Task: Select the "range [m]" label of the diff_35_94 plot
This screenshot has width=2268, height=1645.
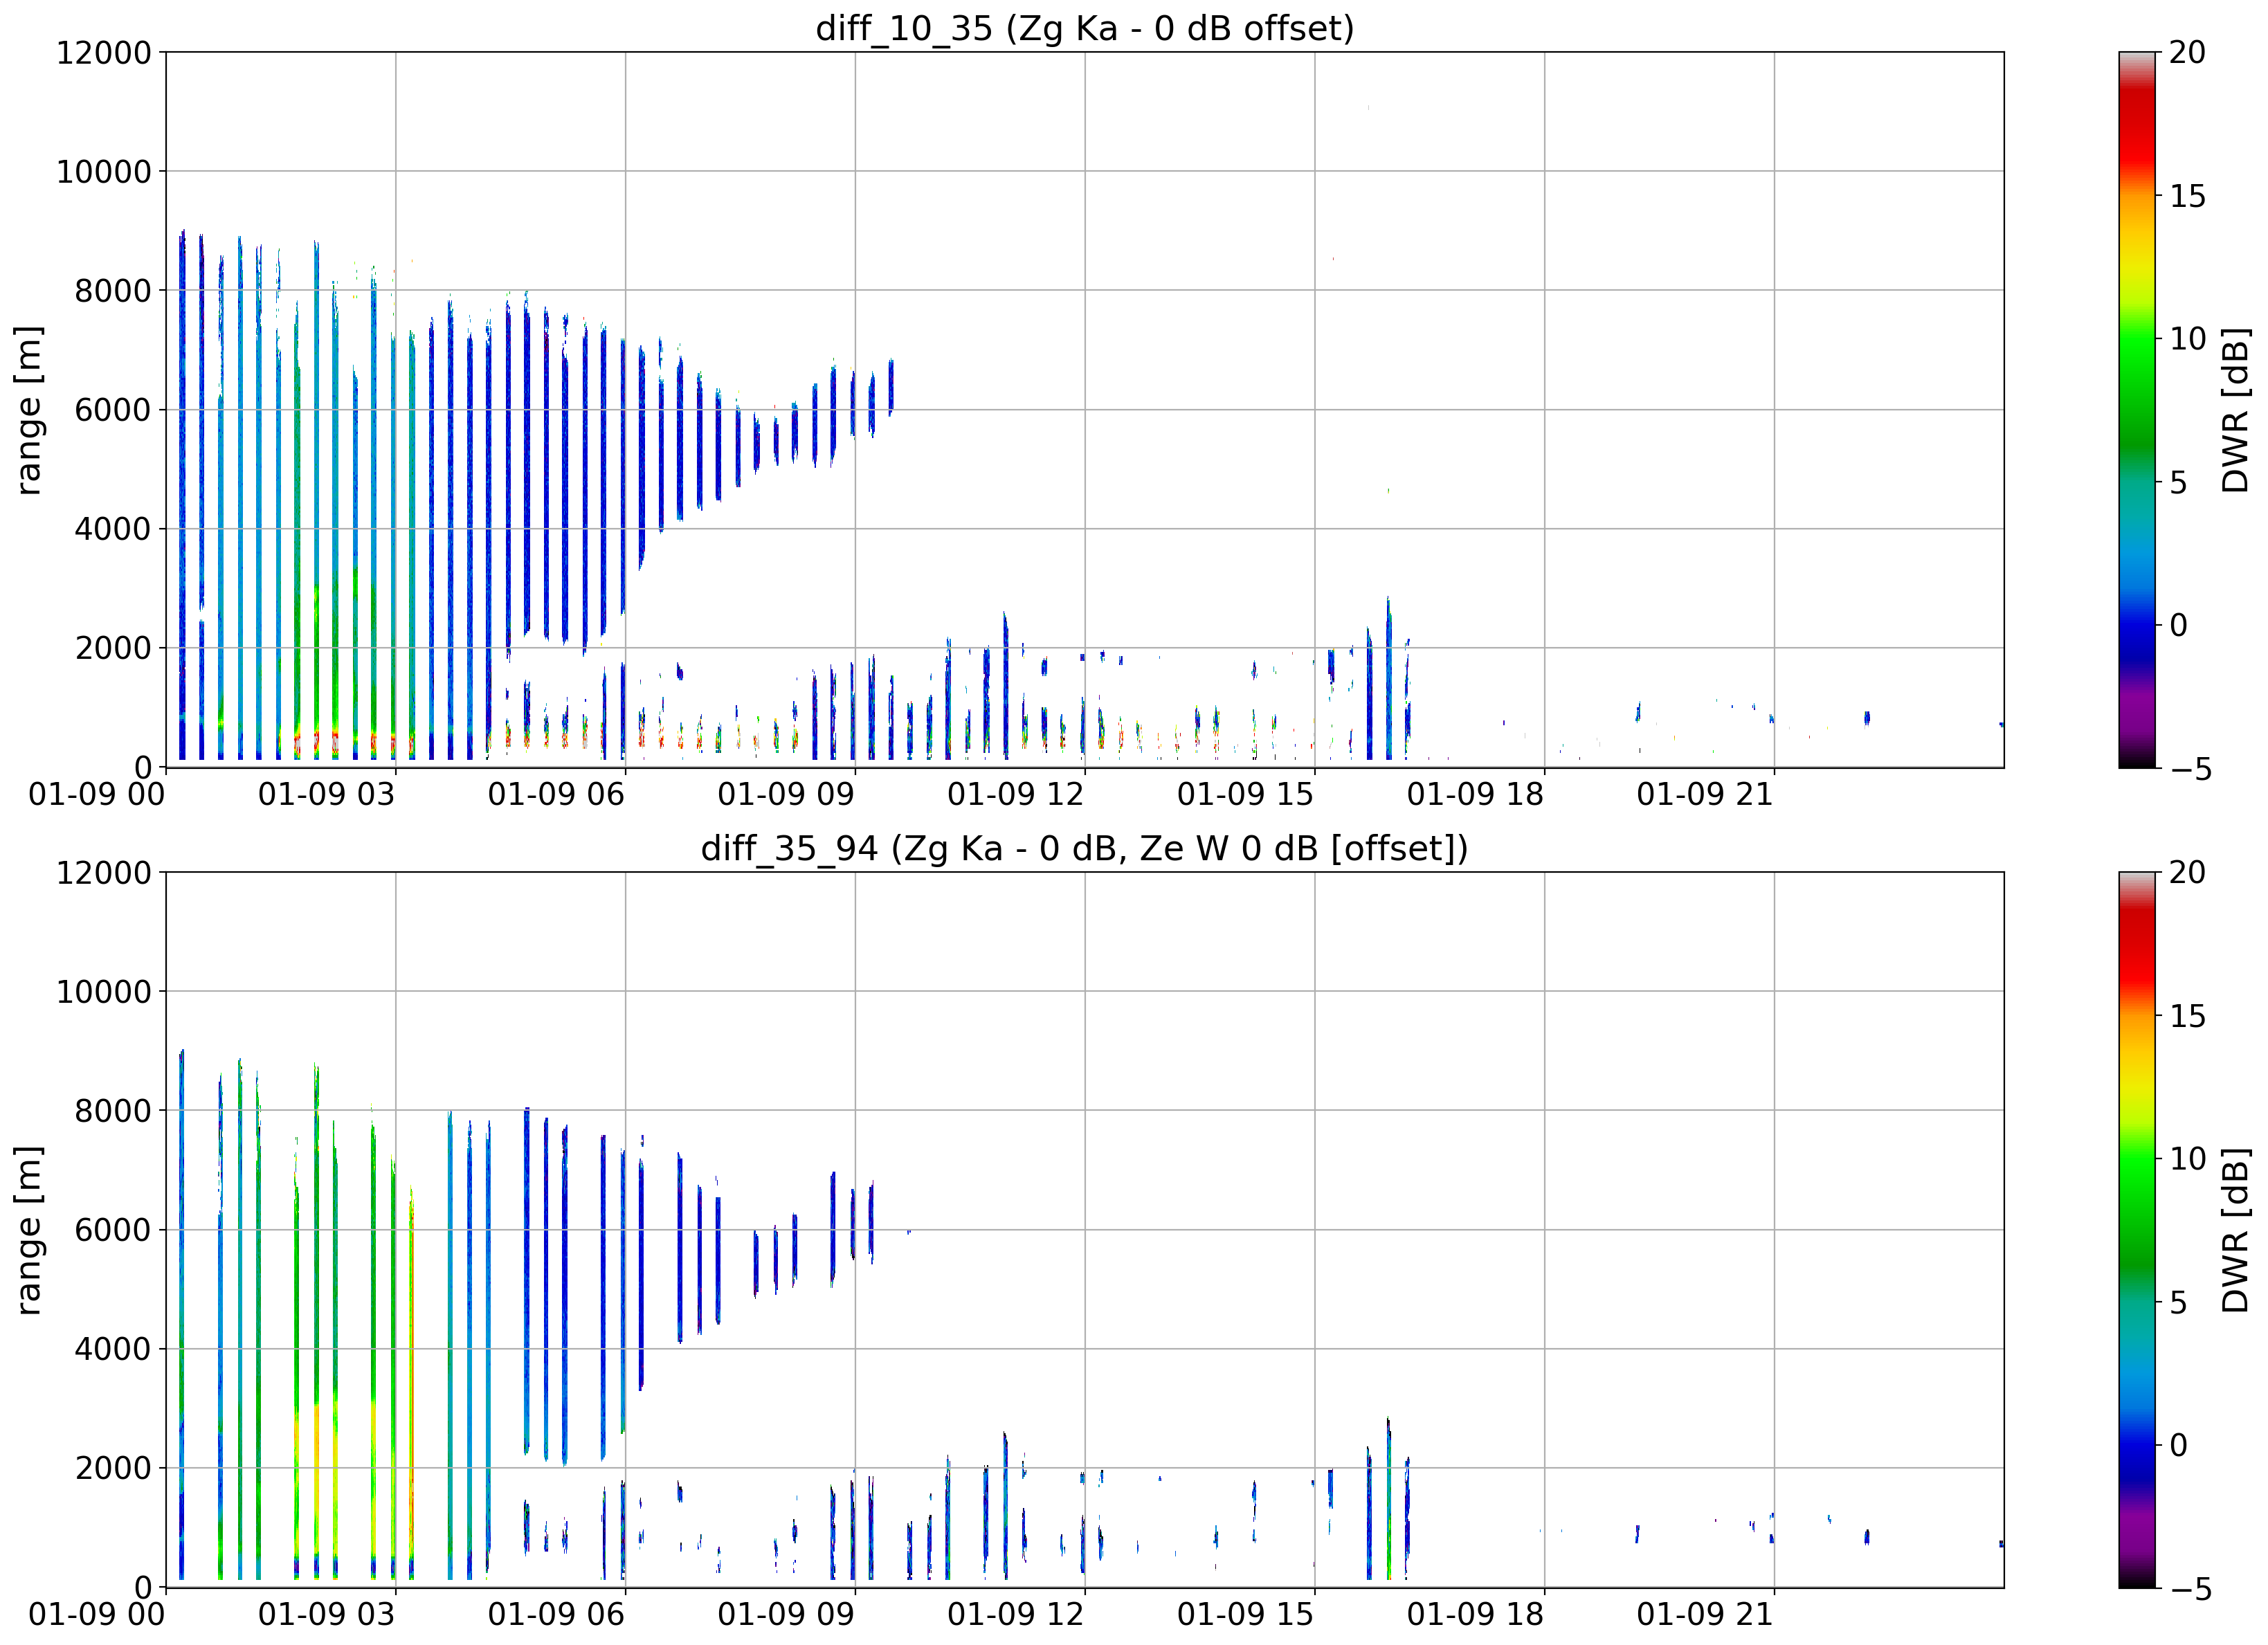Action: [29, 1230]
